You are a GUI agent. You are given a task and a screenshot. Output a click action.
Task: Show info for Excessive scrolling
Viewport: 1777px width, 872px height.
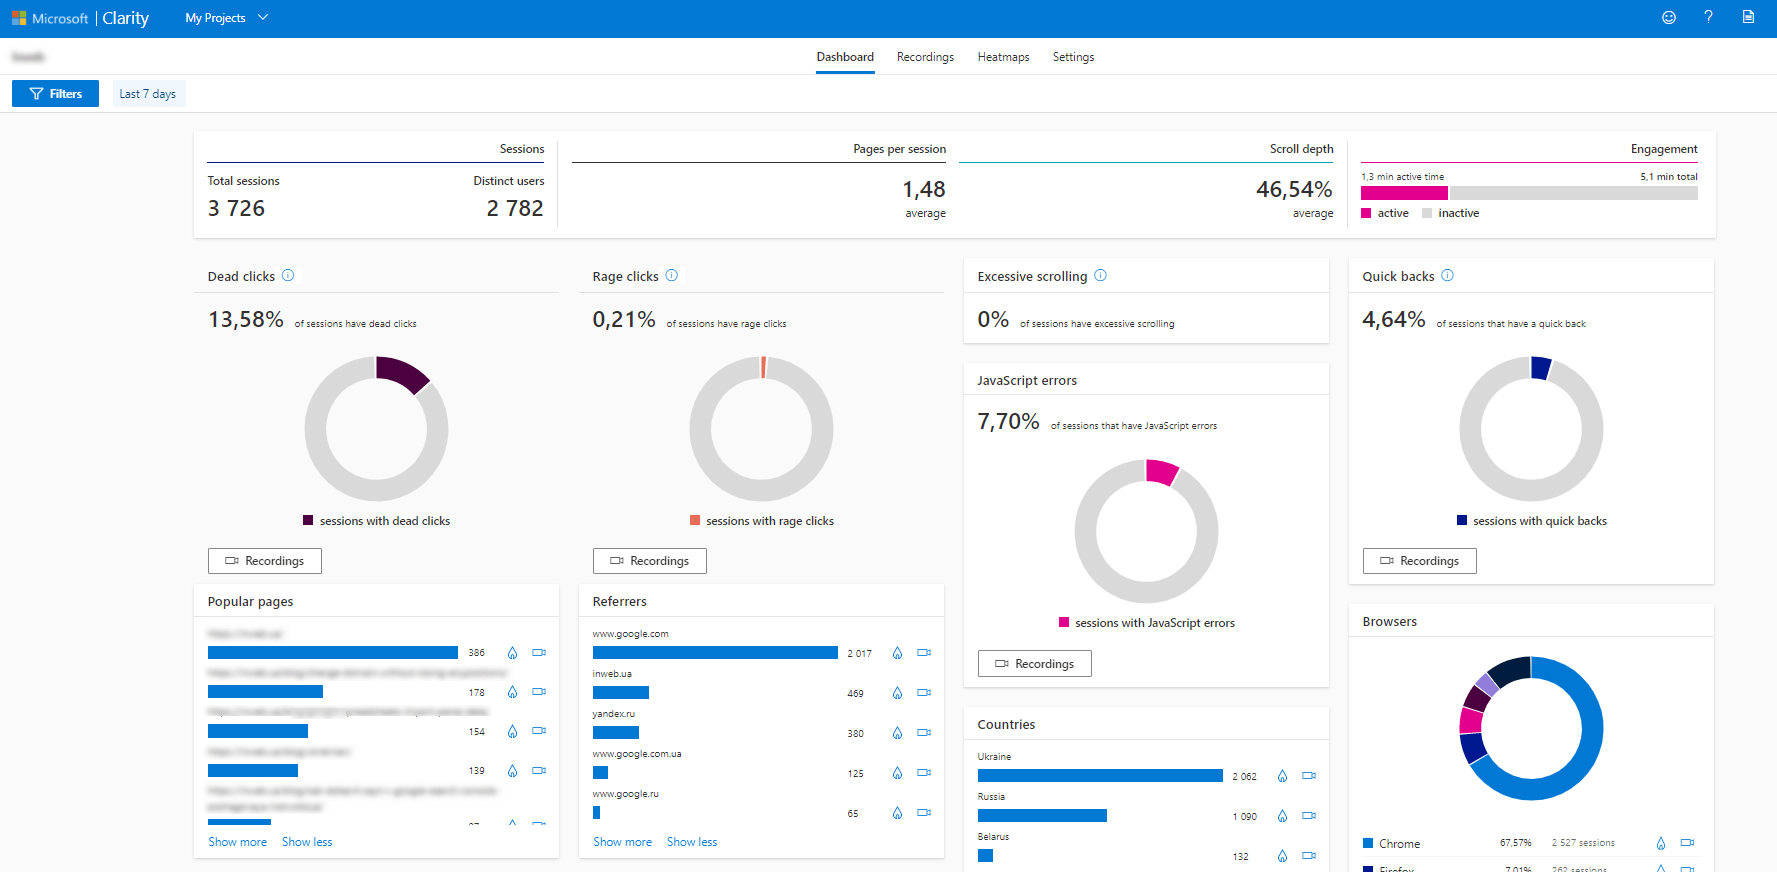[x=1100, y=275]
